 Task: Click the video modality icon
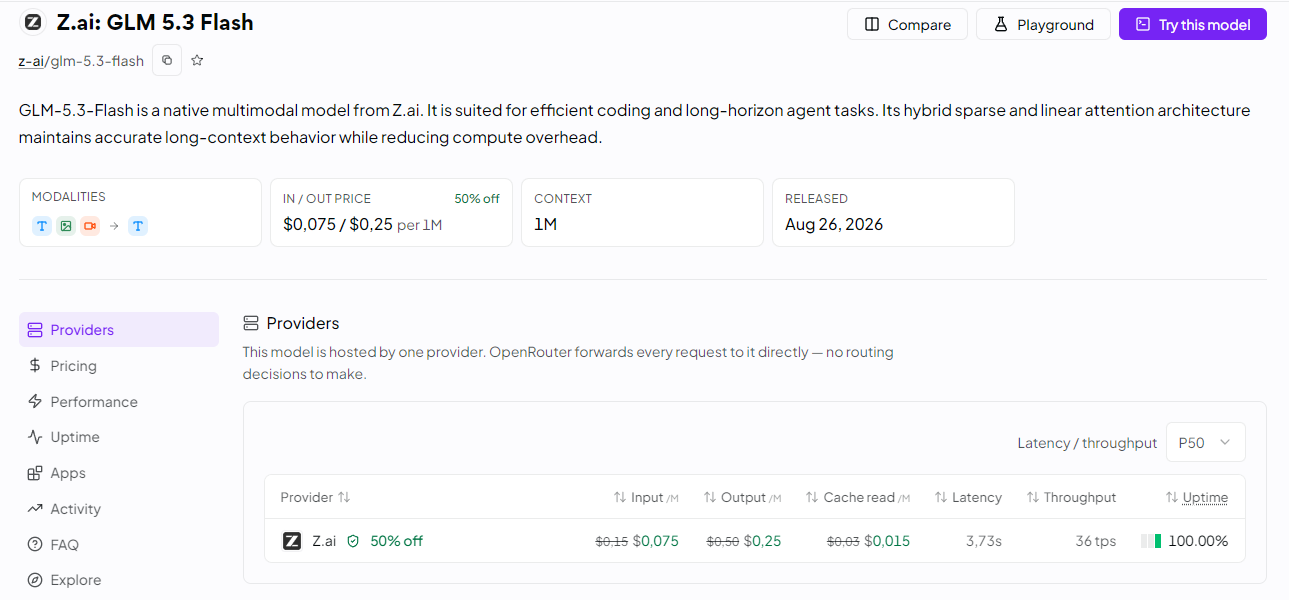point(90,226)
